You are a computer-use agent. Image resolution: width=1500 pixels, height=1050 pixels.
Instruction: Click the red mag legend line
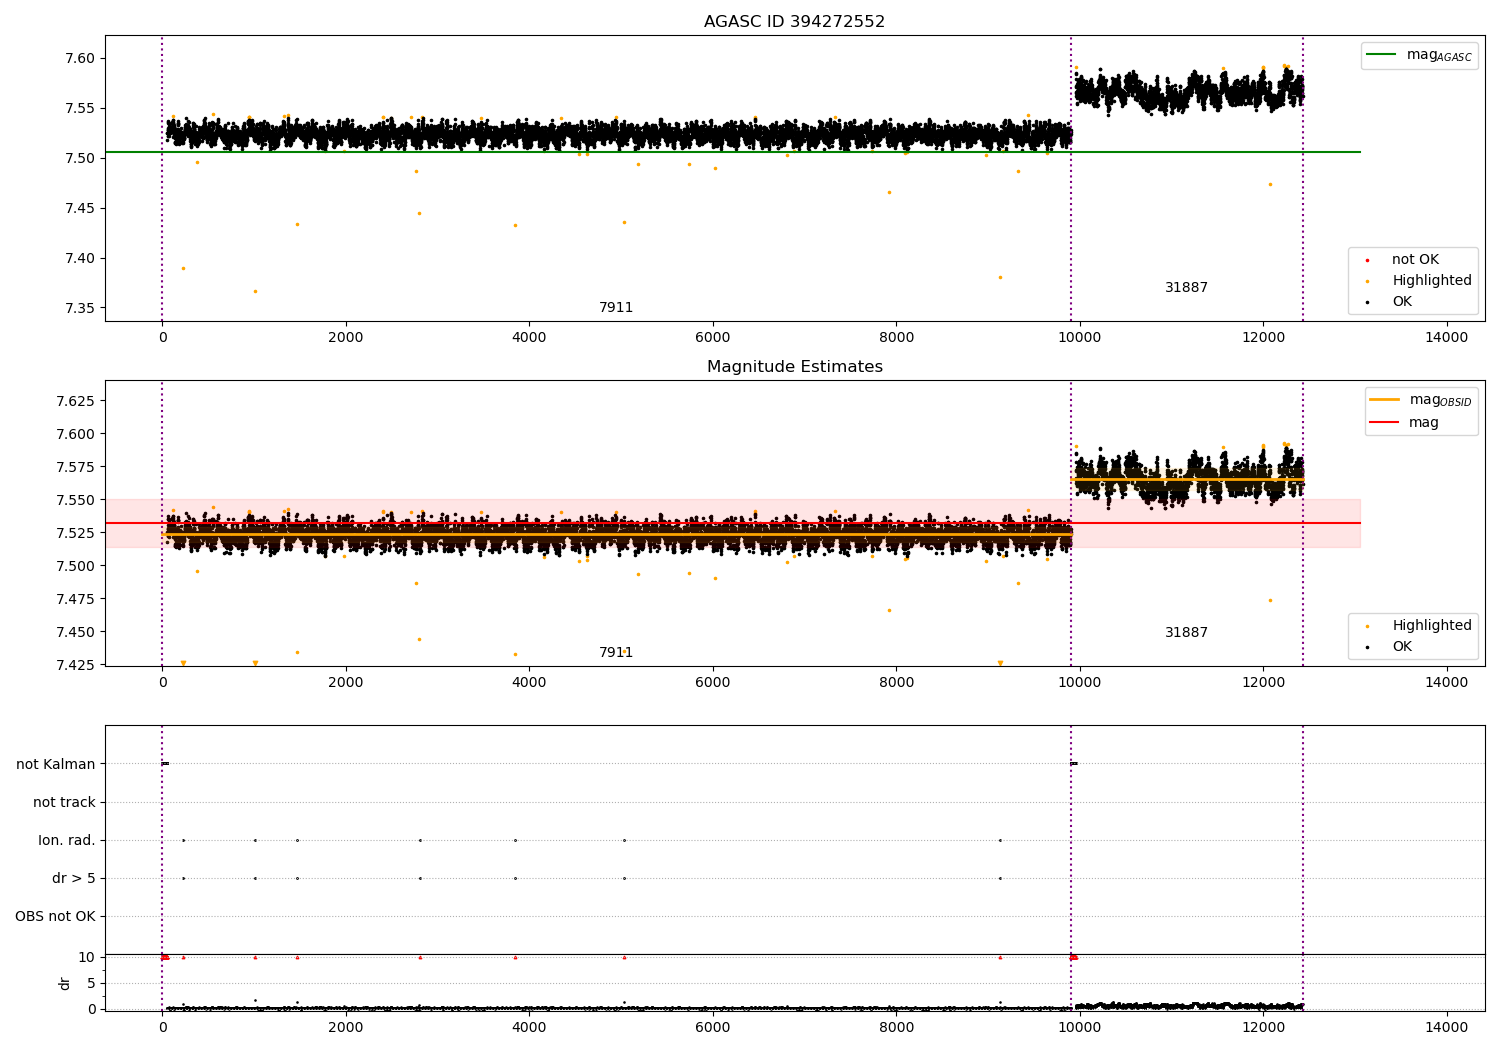[1385, 423]
